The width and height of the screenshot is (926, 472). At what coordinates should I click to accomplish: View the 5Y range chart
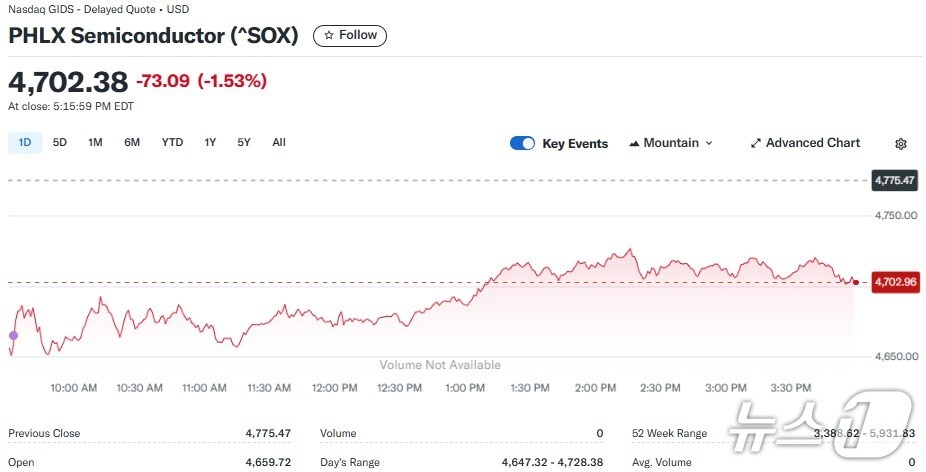point(244,142)
